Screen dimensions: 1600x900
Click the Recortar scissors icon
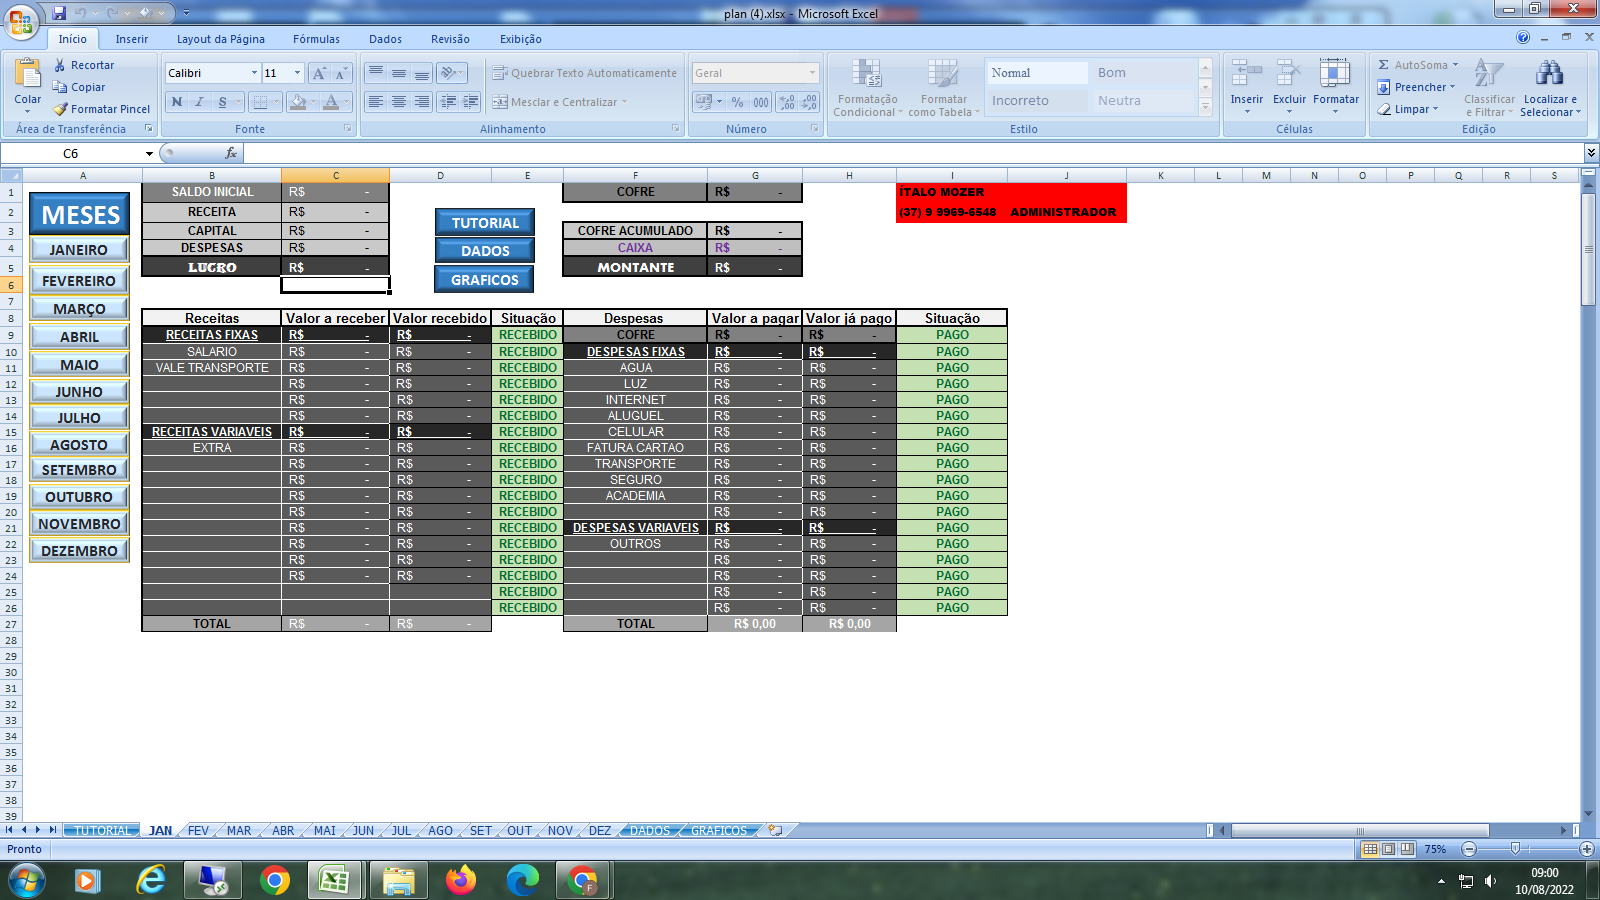coord(60,65)
